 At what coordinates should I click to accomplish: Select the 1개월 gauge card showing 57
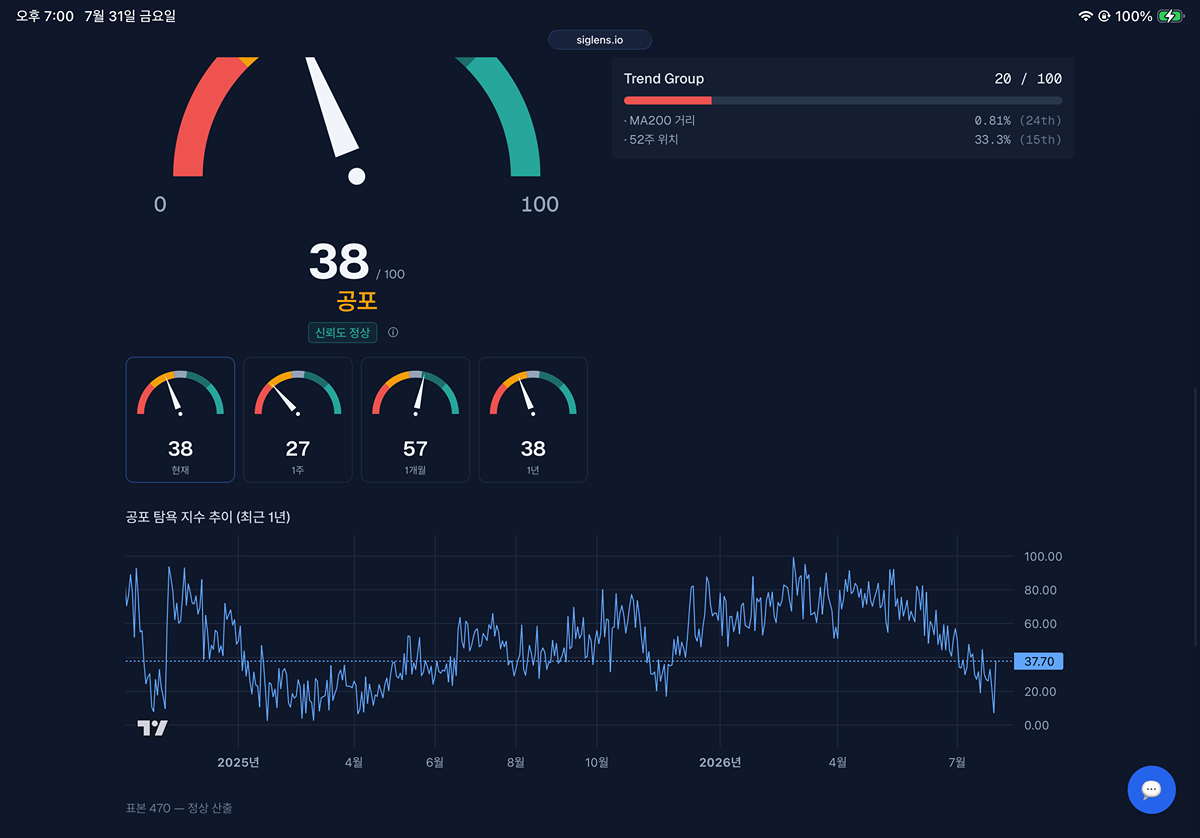[415, 420]
